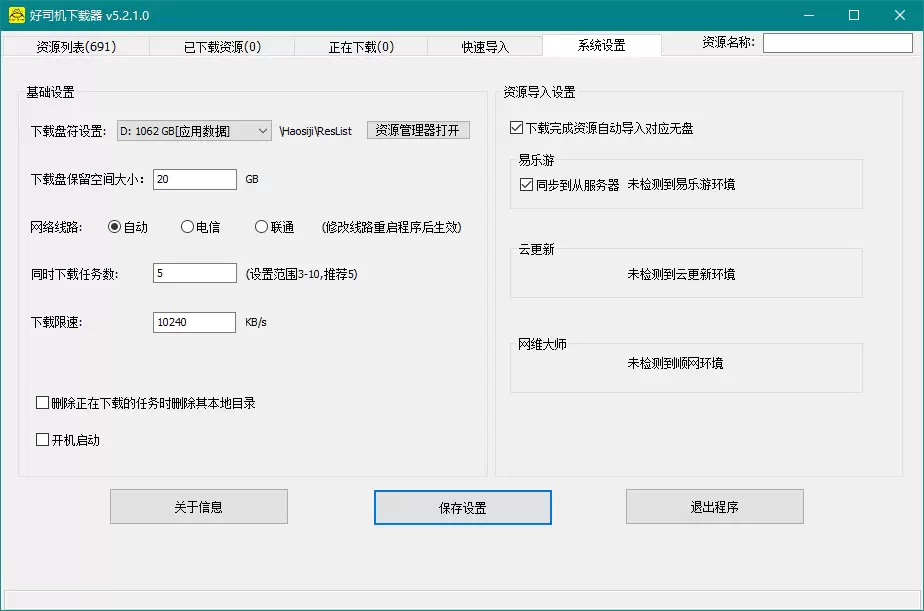The width and height of the screenshot is (924, 611).
Task: Click the \Haosiji\ResList path text
Action: (315, 131)
